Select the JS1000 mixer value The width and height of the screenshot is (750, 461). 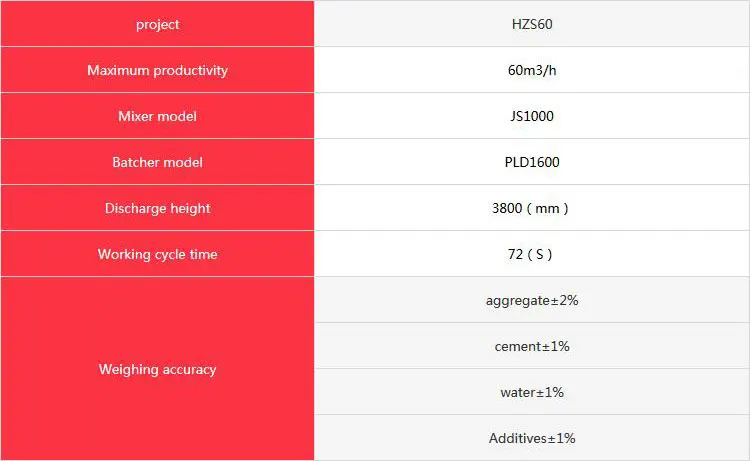[x=531, y=116]
